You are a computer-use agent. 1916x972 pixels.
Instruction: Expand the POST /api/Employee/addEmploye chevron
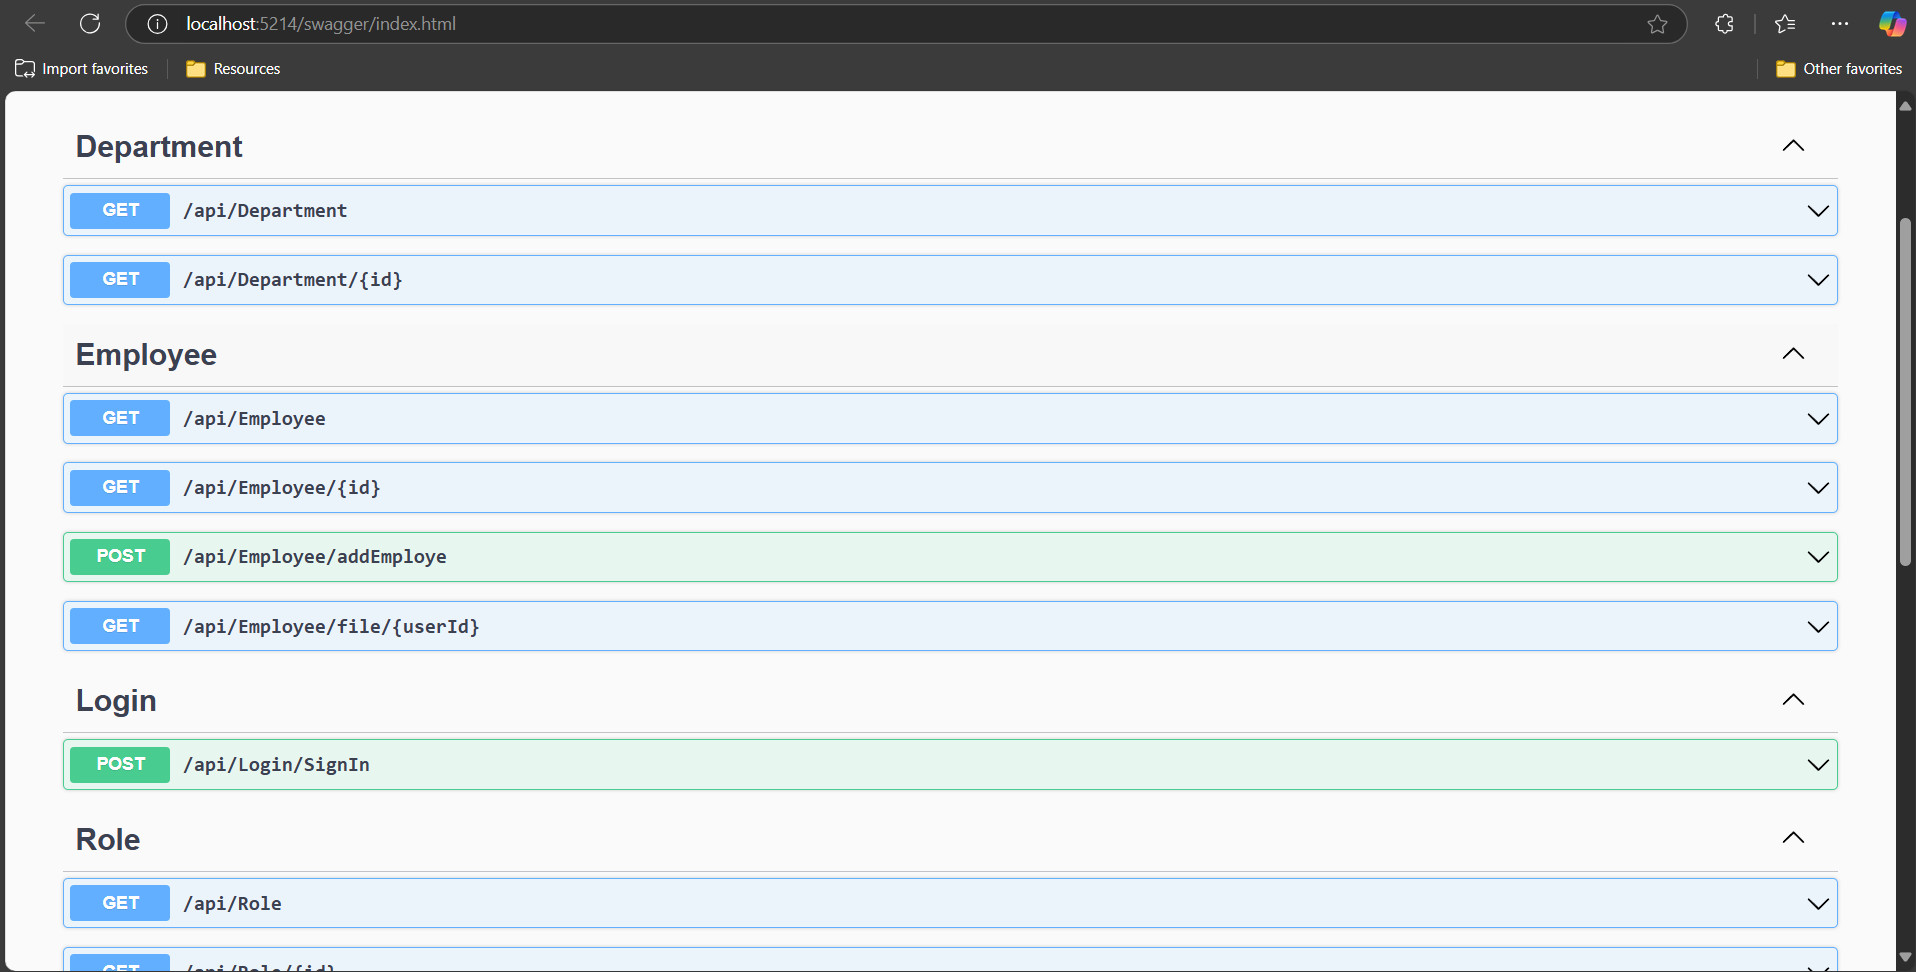(x=1818, y=557)
